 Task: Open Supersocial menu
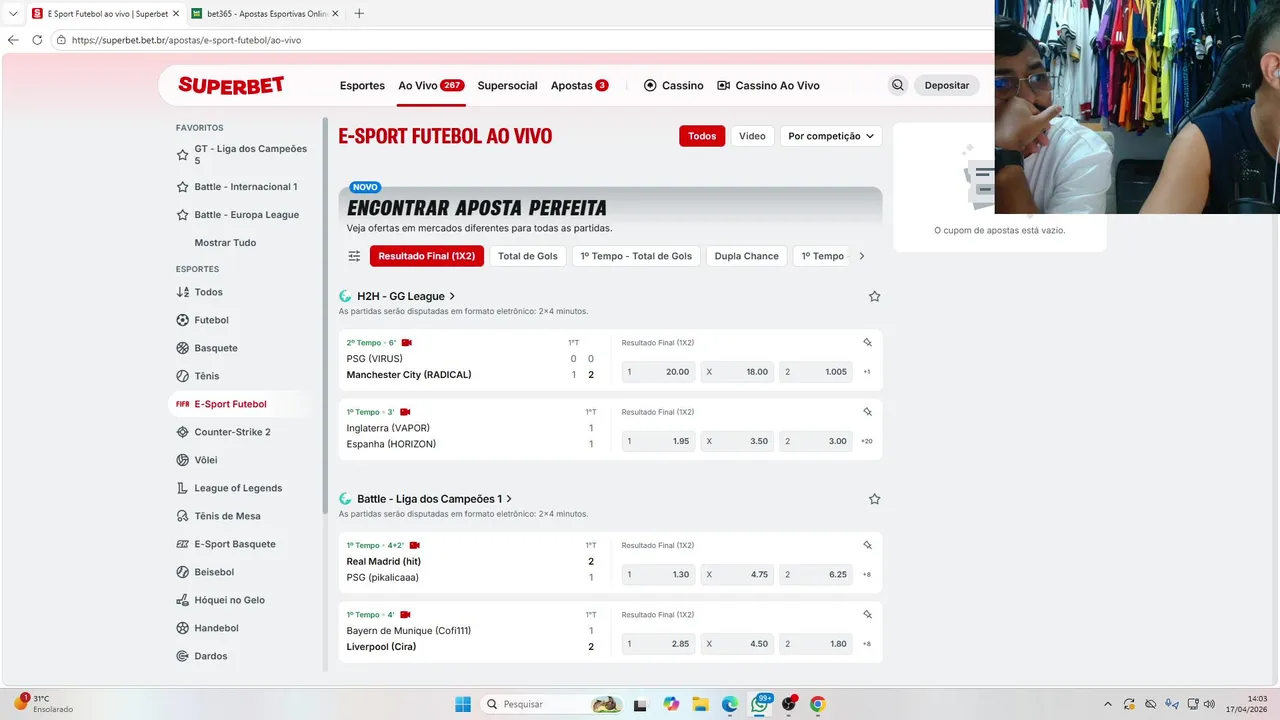tap(507, 85)
